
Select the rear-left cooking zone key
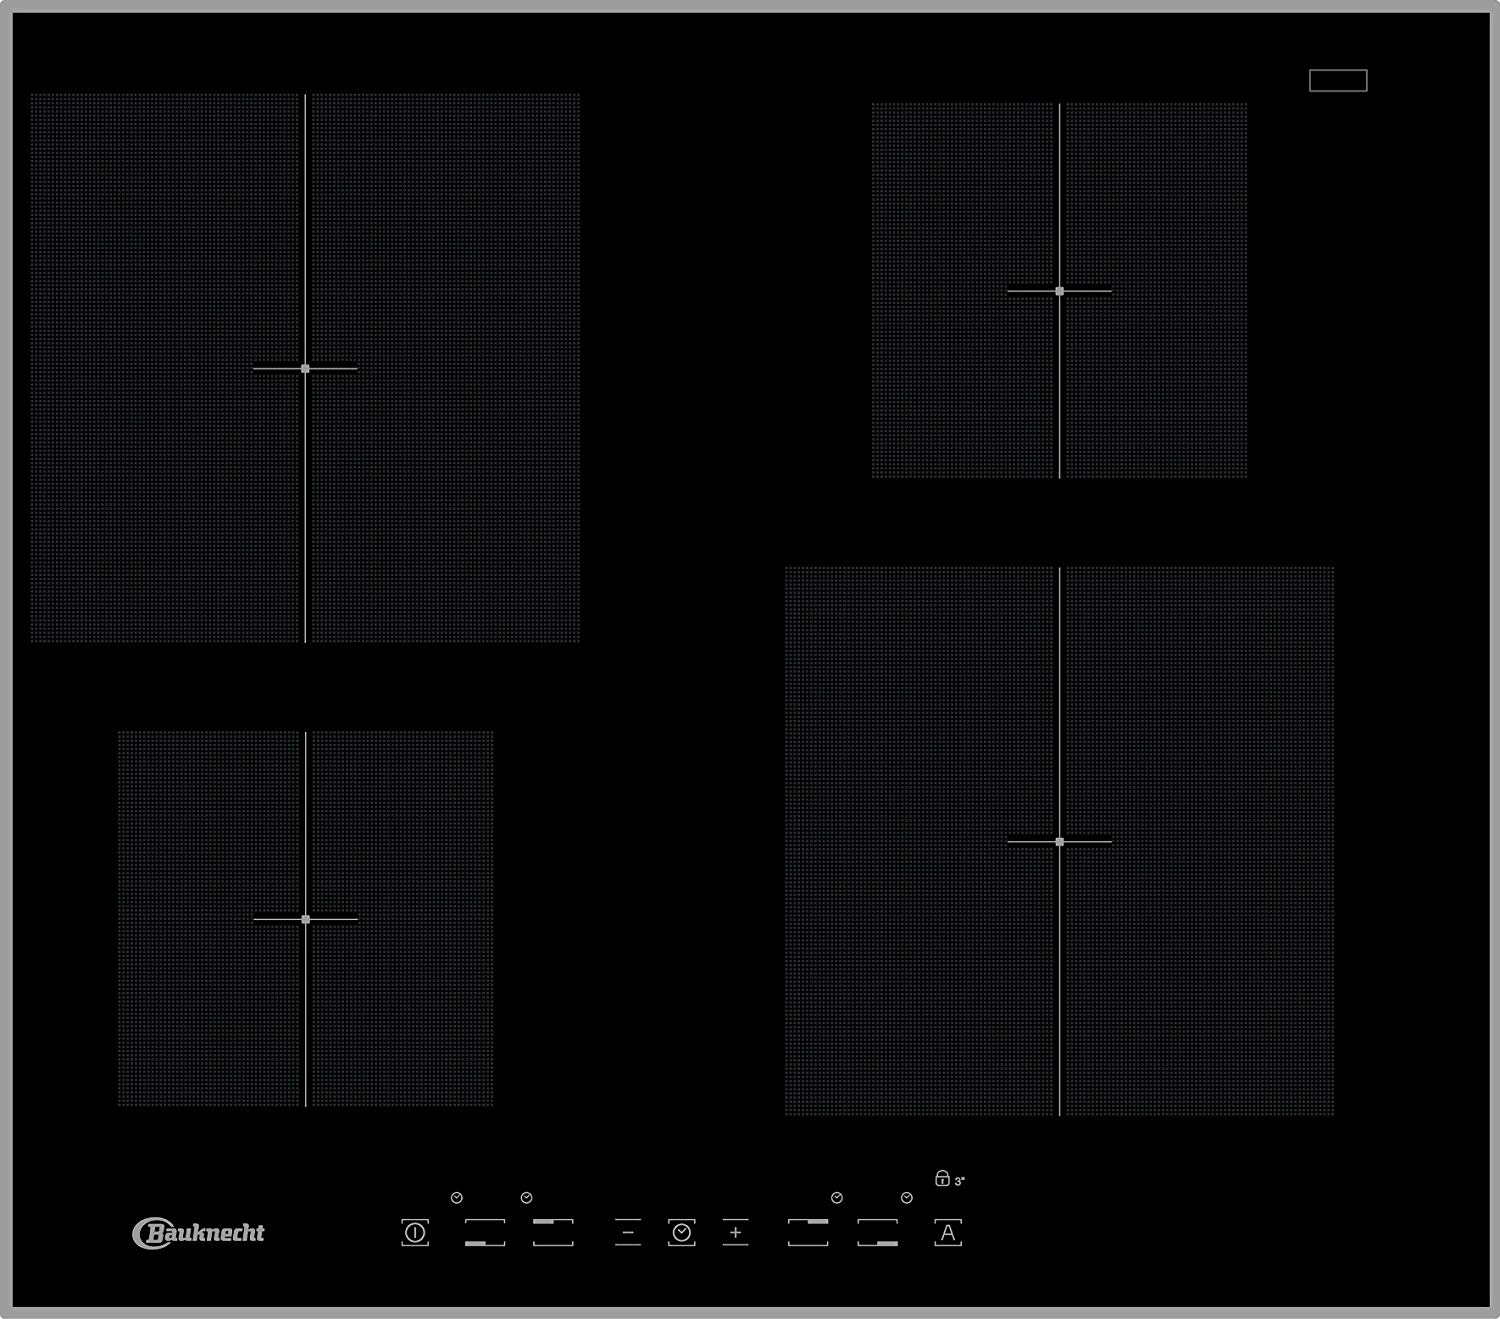click(x=553, y=1233)
